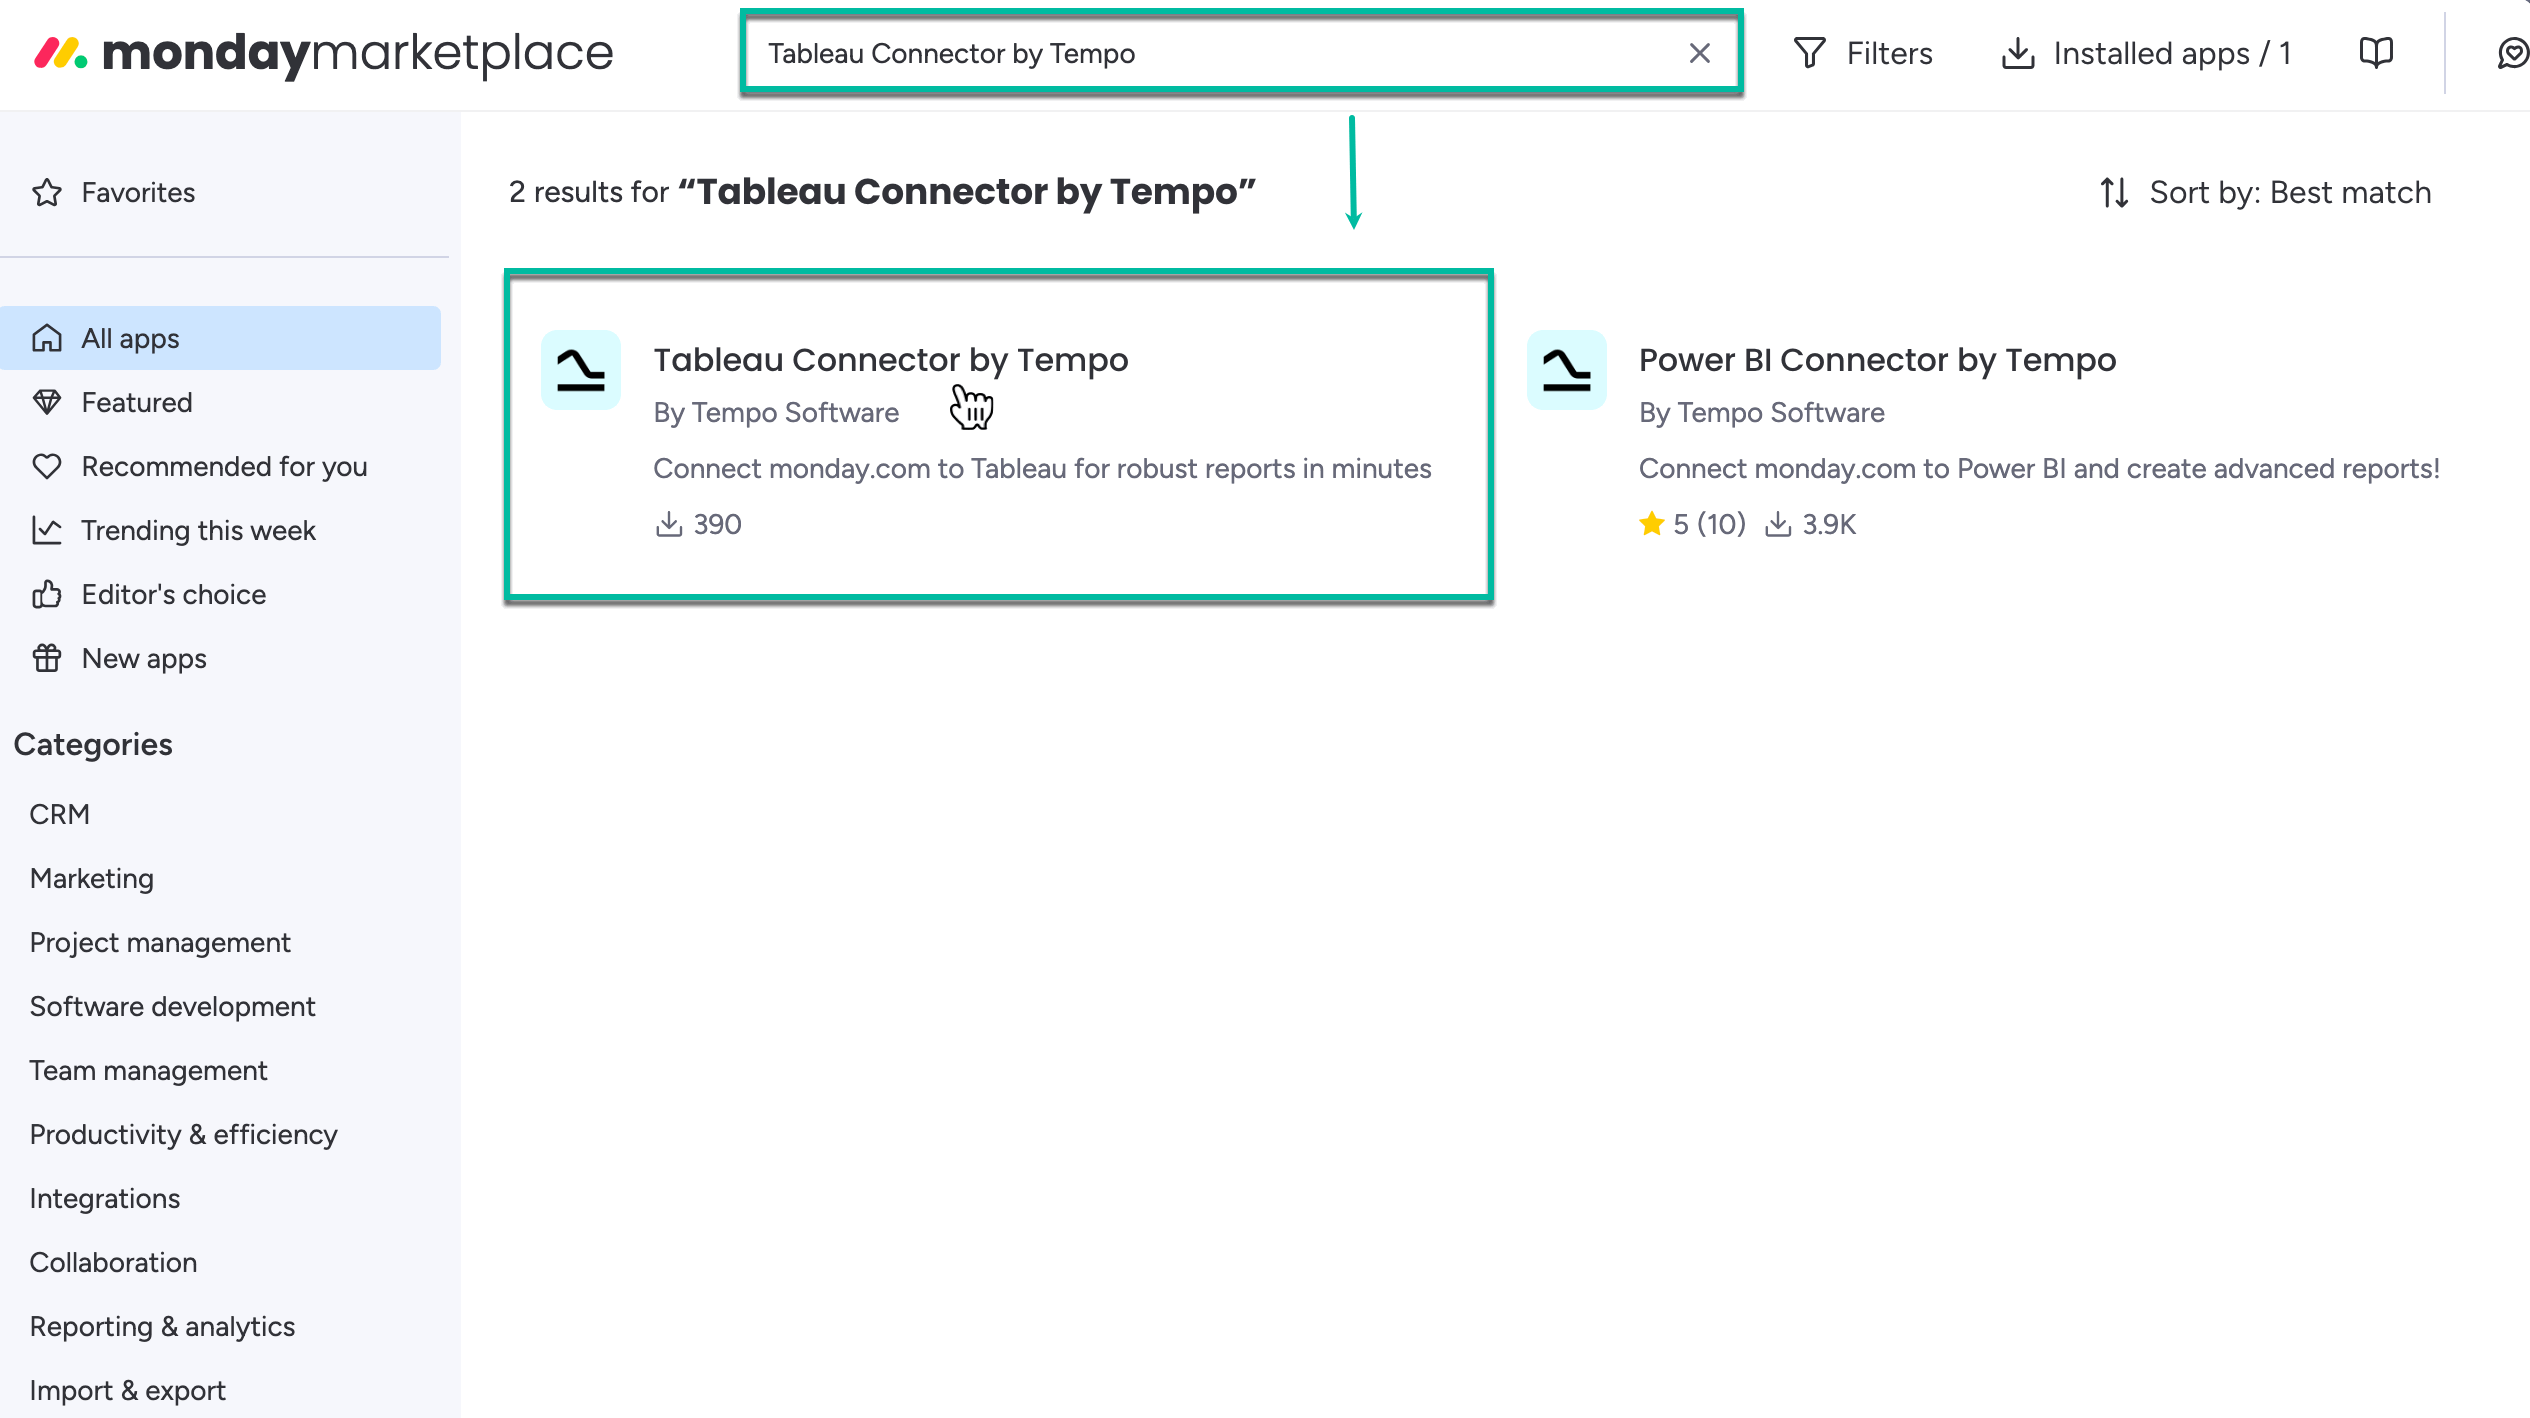Click the Favorites star icon in sidebar
The image size is (2530, 1418).
click(47, 192)
